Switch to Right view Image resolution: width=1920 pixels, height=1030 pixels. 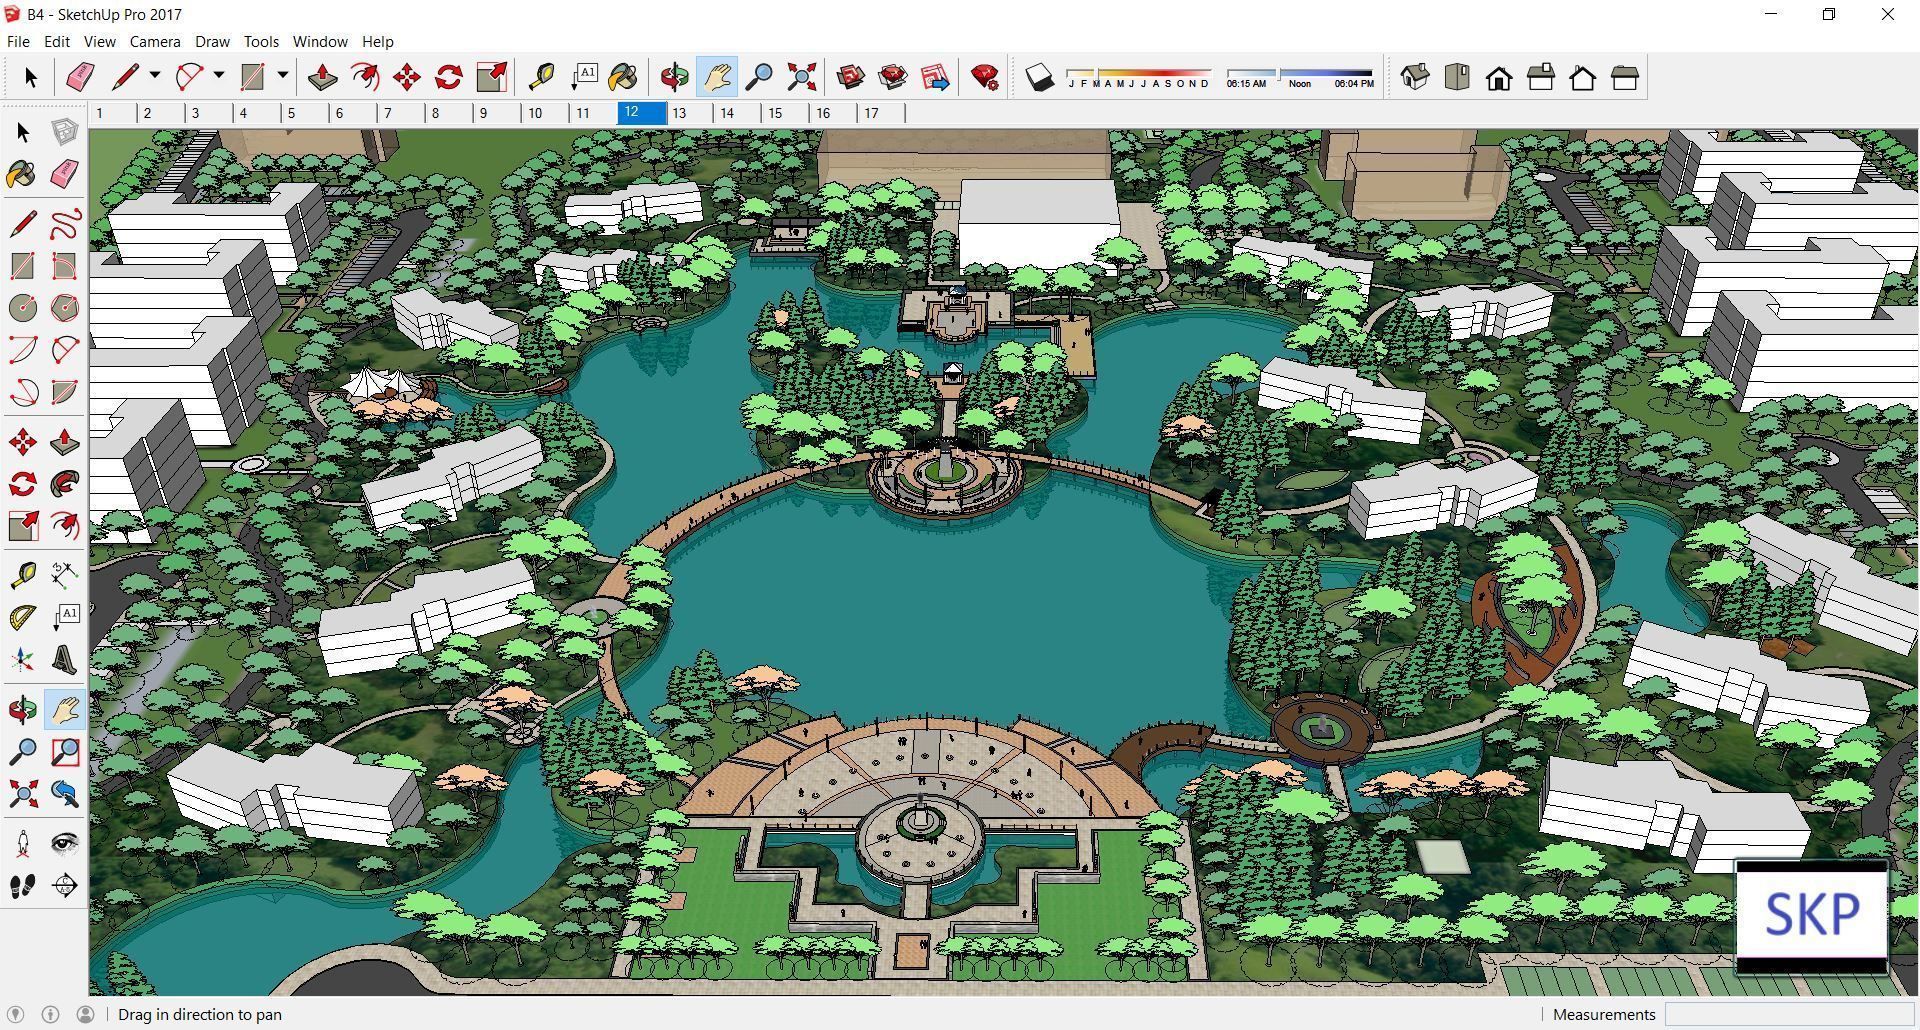point(1541,77)
